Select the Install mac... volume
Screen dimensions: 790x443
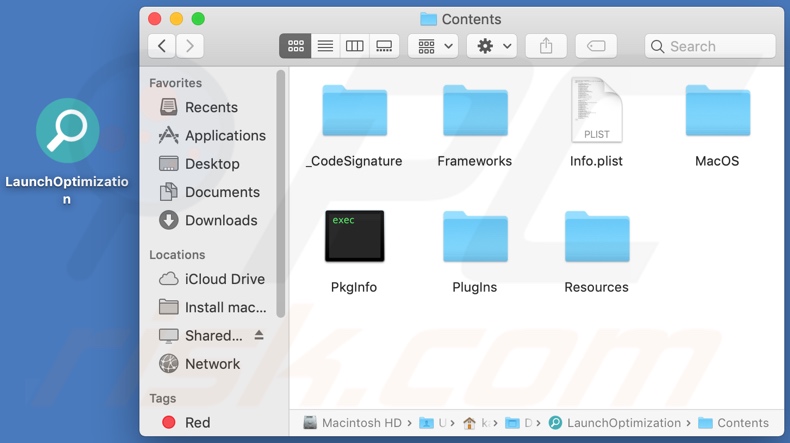(x=213, y=307)
